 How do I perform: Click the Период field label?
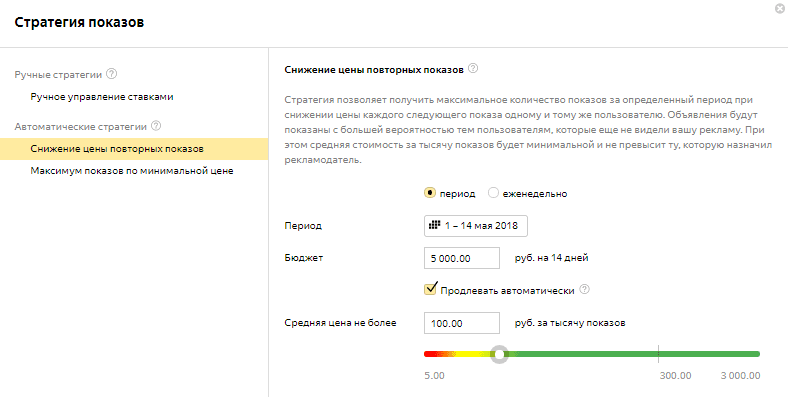pos(303,226)
